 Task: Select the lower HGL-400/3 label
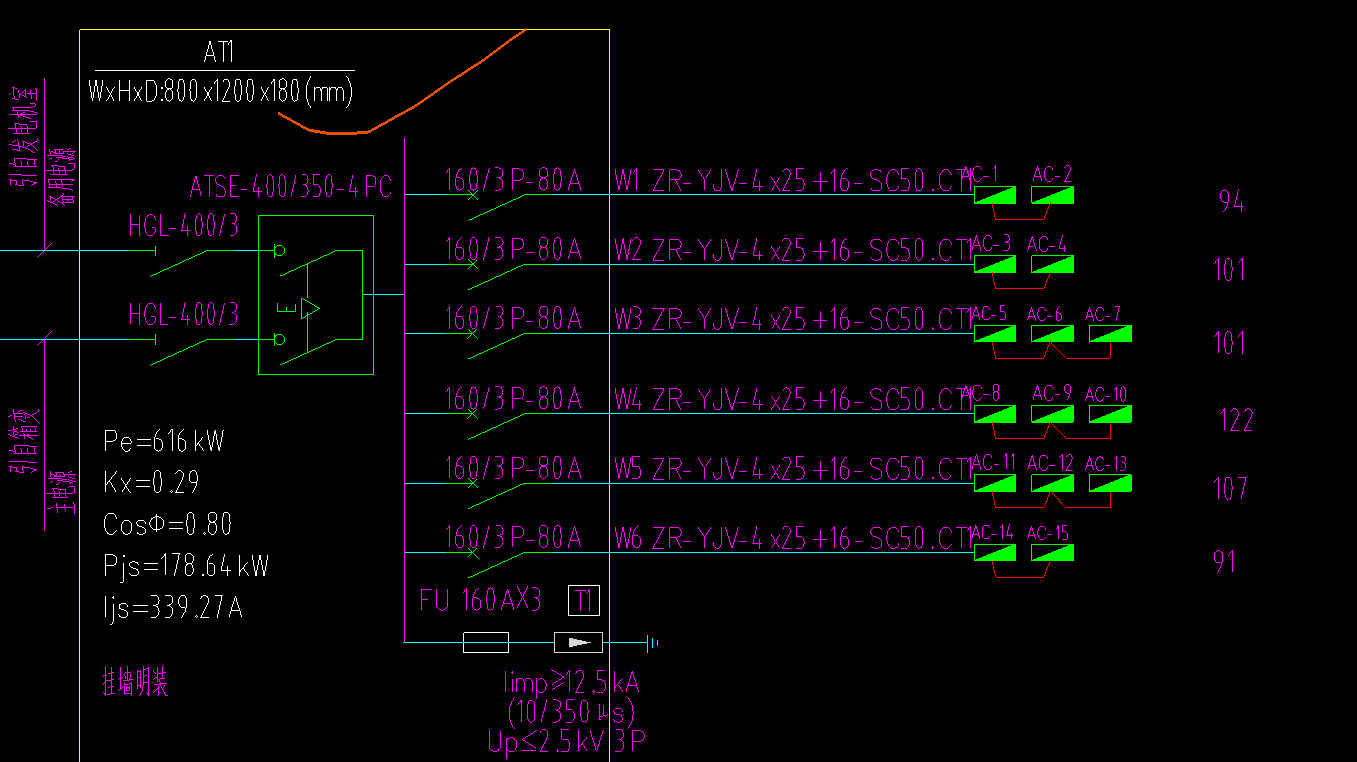[184, 315]
